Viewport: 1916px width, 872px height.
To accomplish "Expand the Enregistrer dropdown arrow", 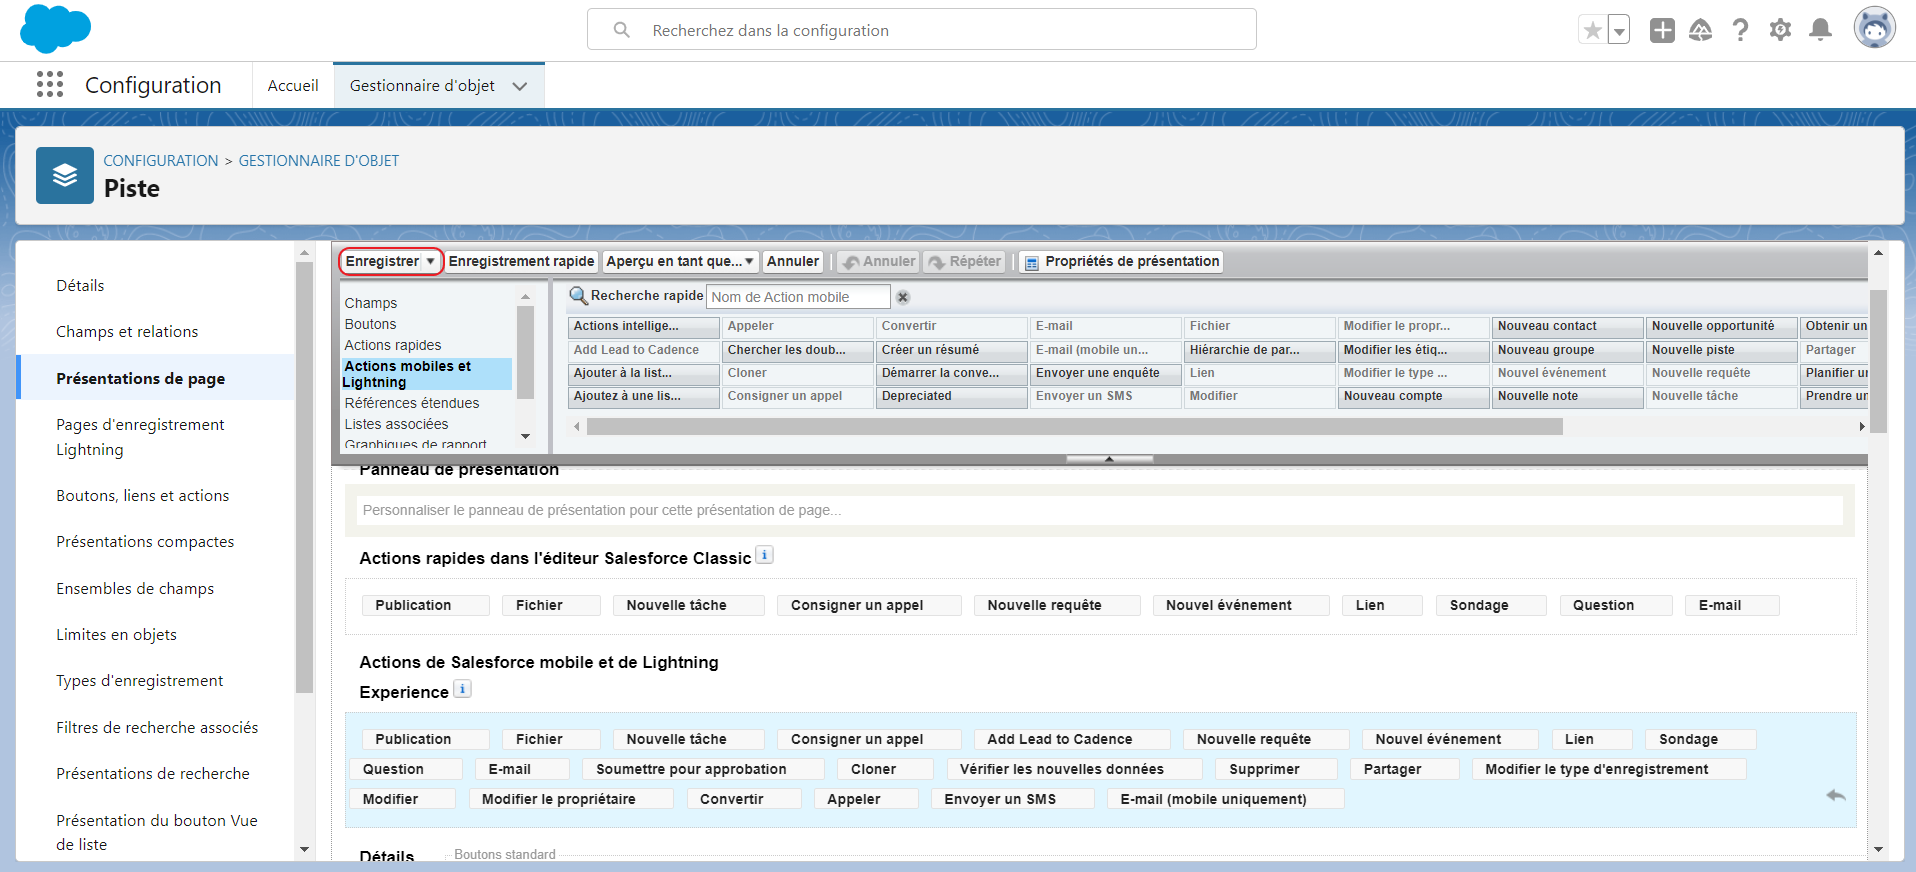I will pyautogui.click(x=430, y=262).
